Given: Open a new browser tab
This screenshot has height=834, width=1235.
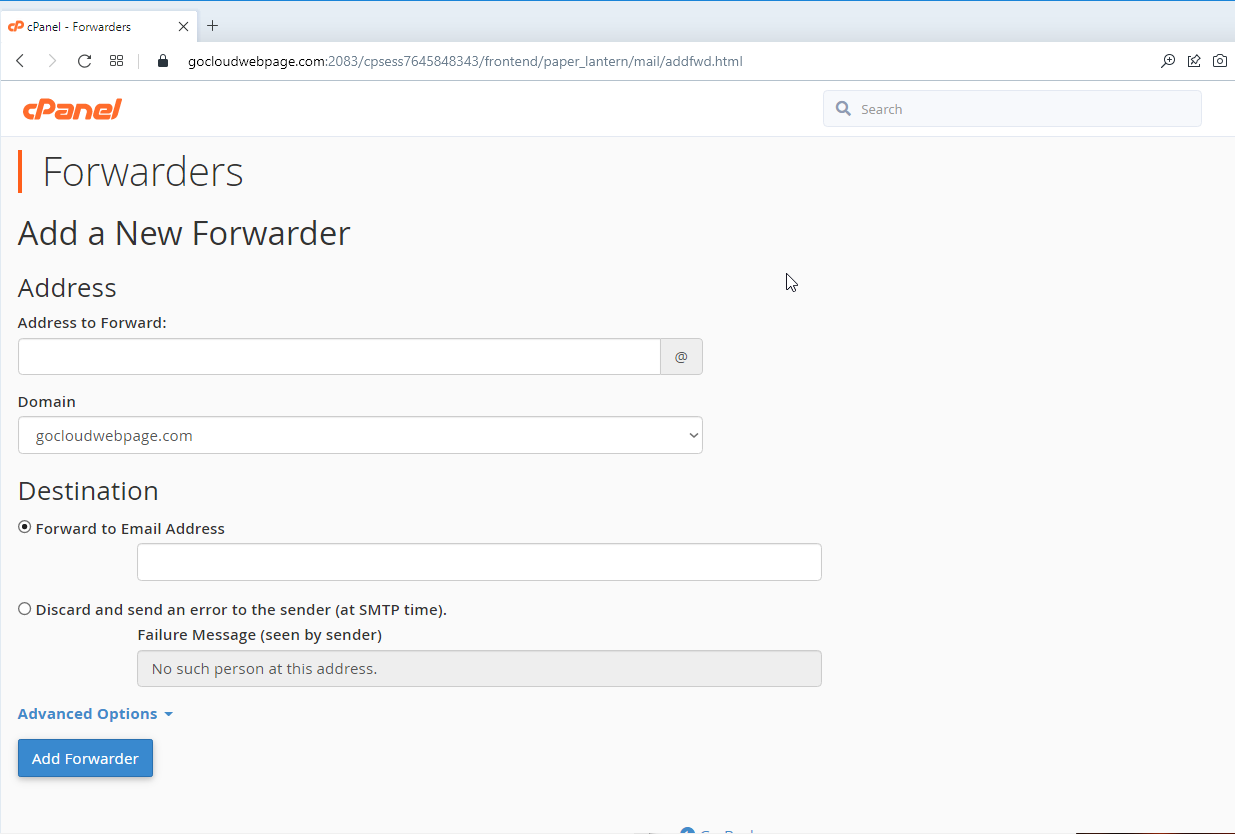Looking at the screenshot, I should coord(211,26).
